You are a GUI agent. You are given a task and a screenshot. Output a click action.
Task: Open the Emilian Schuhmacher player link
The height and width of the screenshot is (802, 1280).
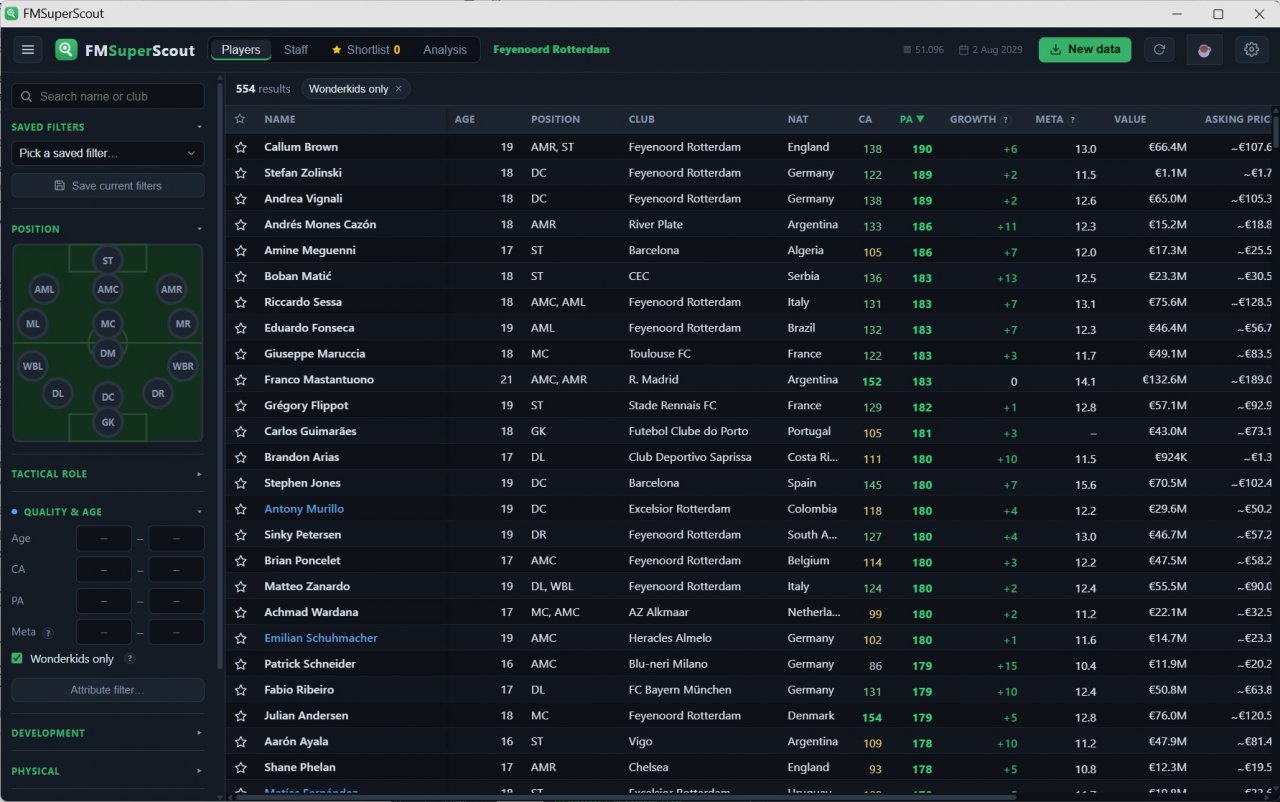click(x=321, y=638)
